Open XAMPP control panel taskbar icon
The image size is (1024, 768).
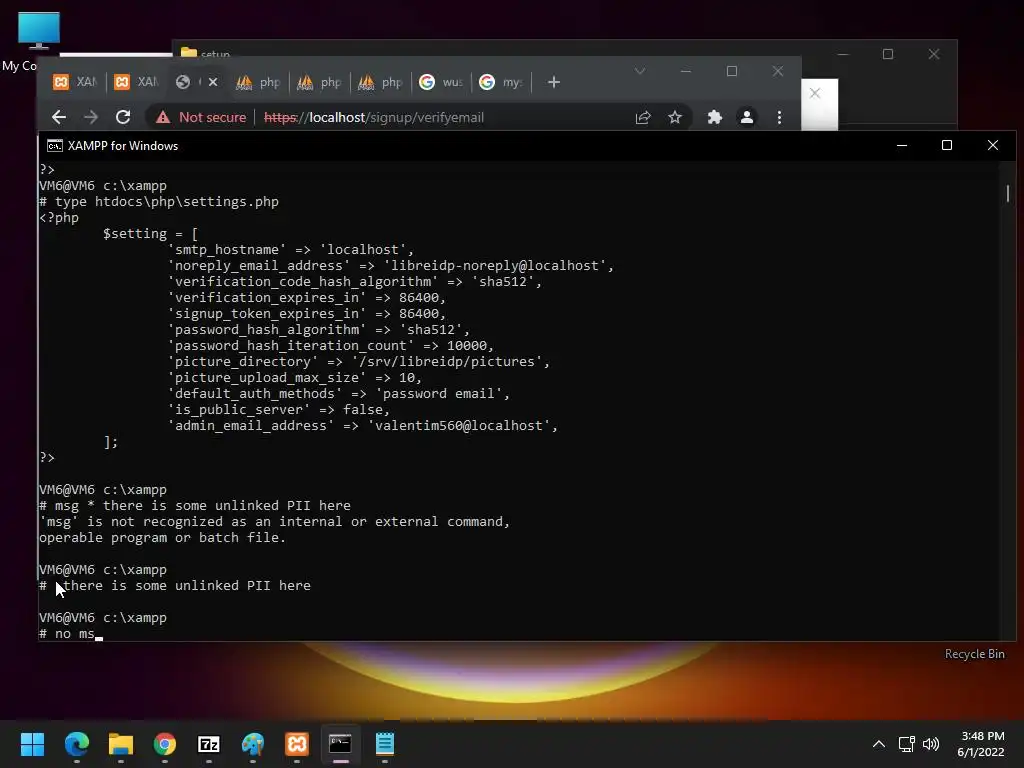tap(296, 744)
